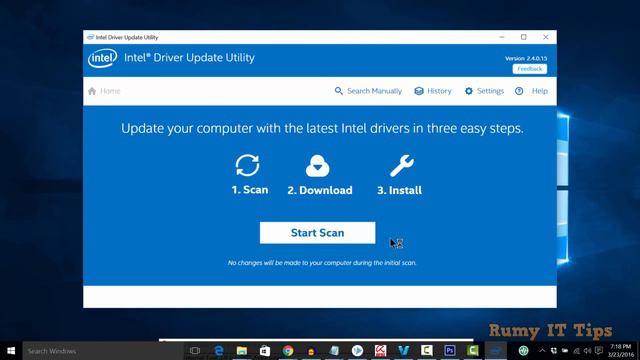
Task: Go to the Home page
Action: click(x=104, y=91)
